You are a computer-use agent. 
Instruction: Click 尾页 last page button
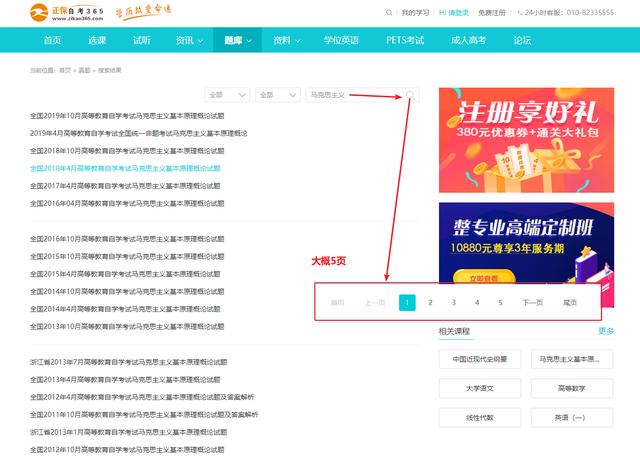pos(570,302)
